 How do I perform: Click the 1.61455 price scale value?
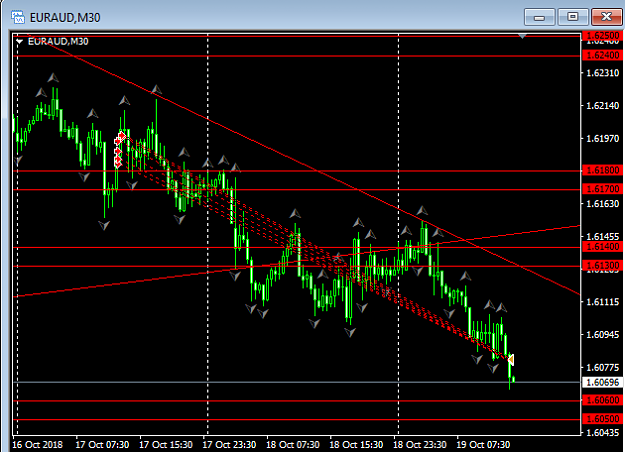click(x=603, y=236)
